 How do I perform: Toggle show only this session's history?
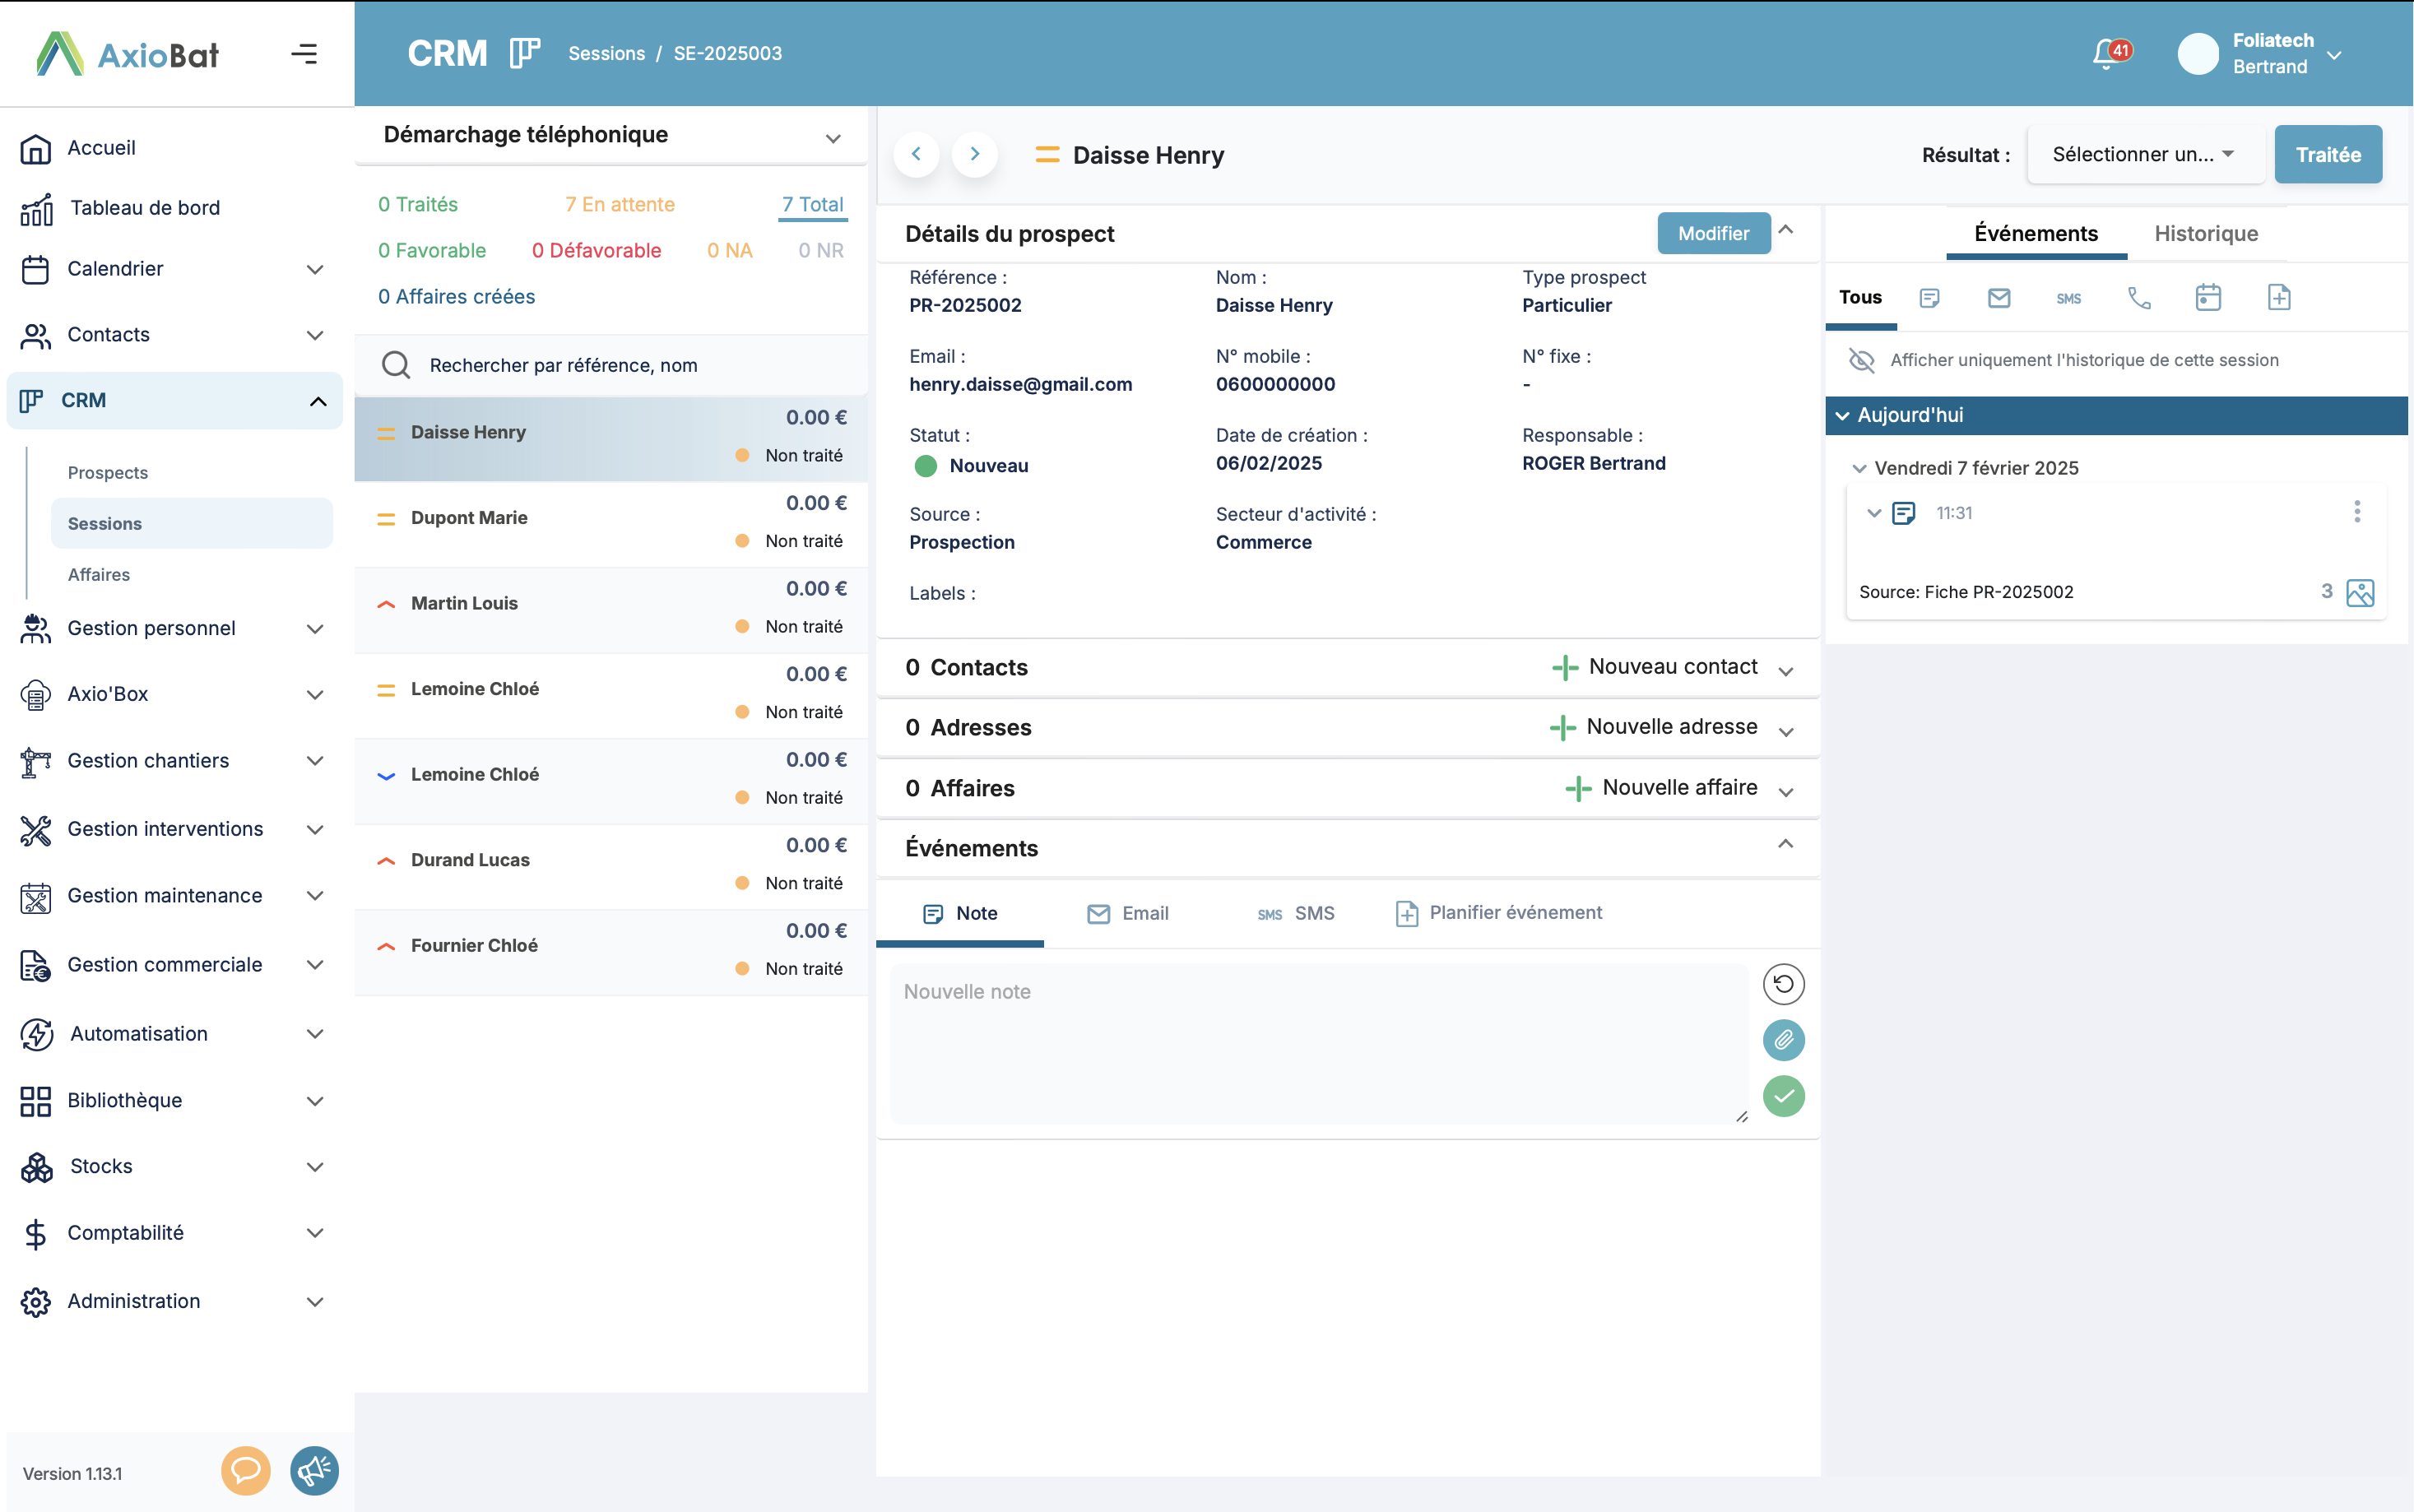1861,360
